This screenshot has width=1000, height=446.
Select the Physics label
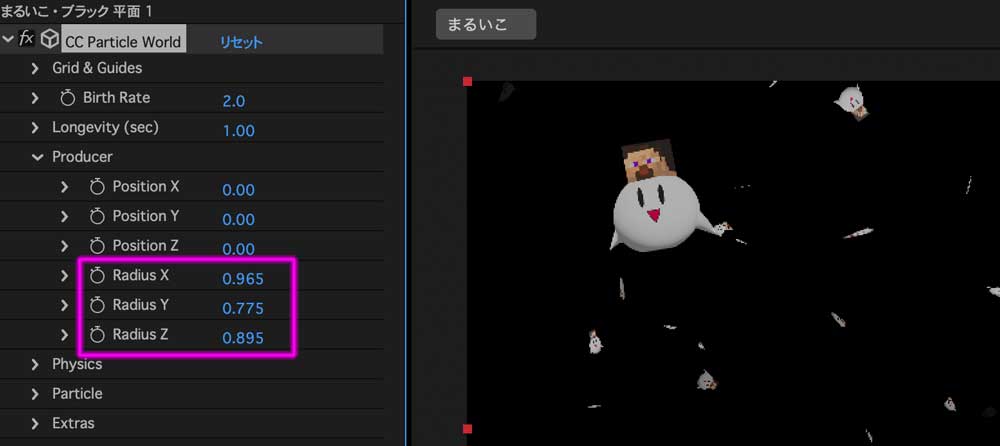pos(77,364)
